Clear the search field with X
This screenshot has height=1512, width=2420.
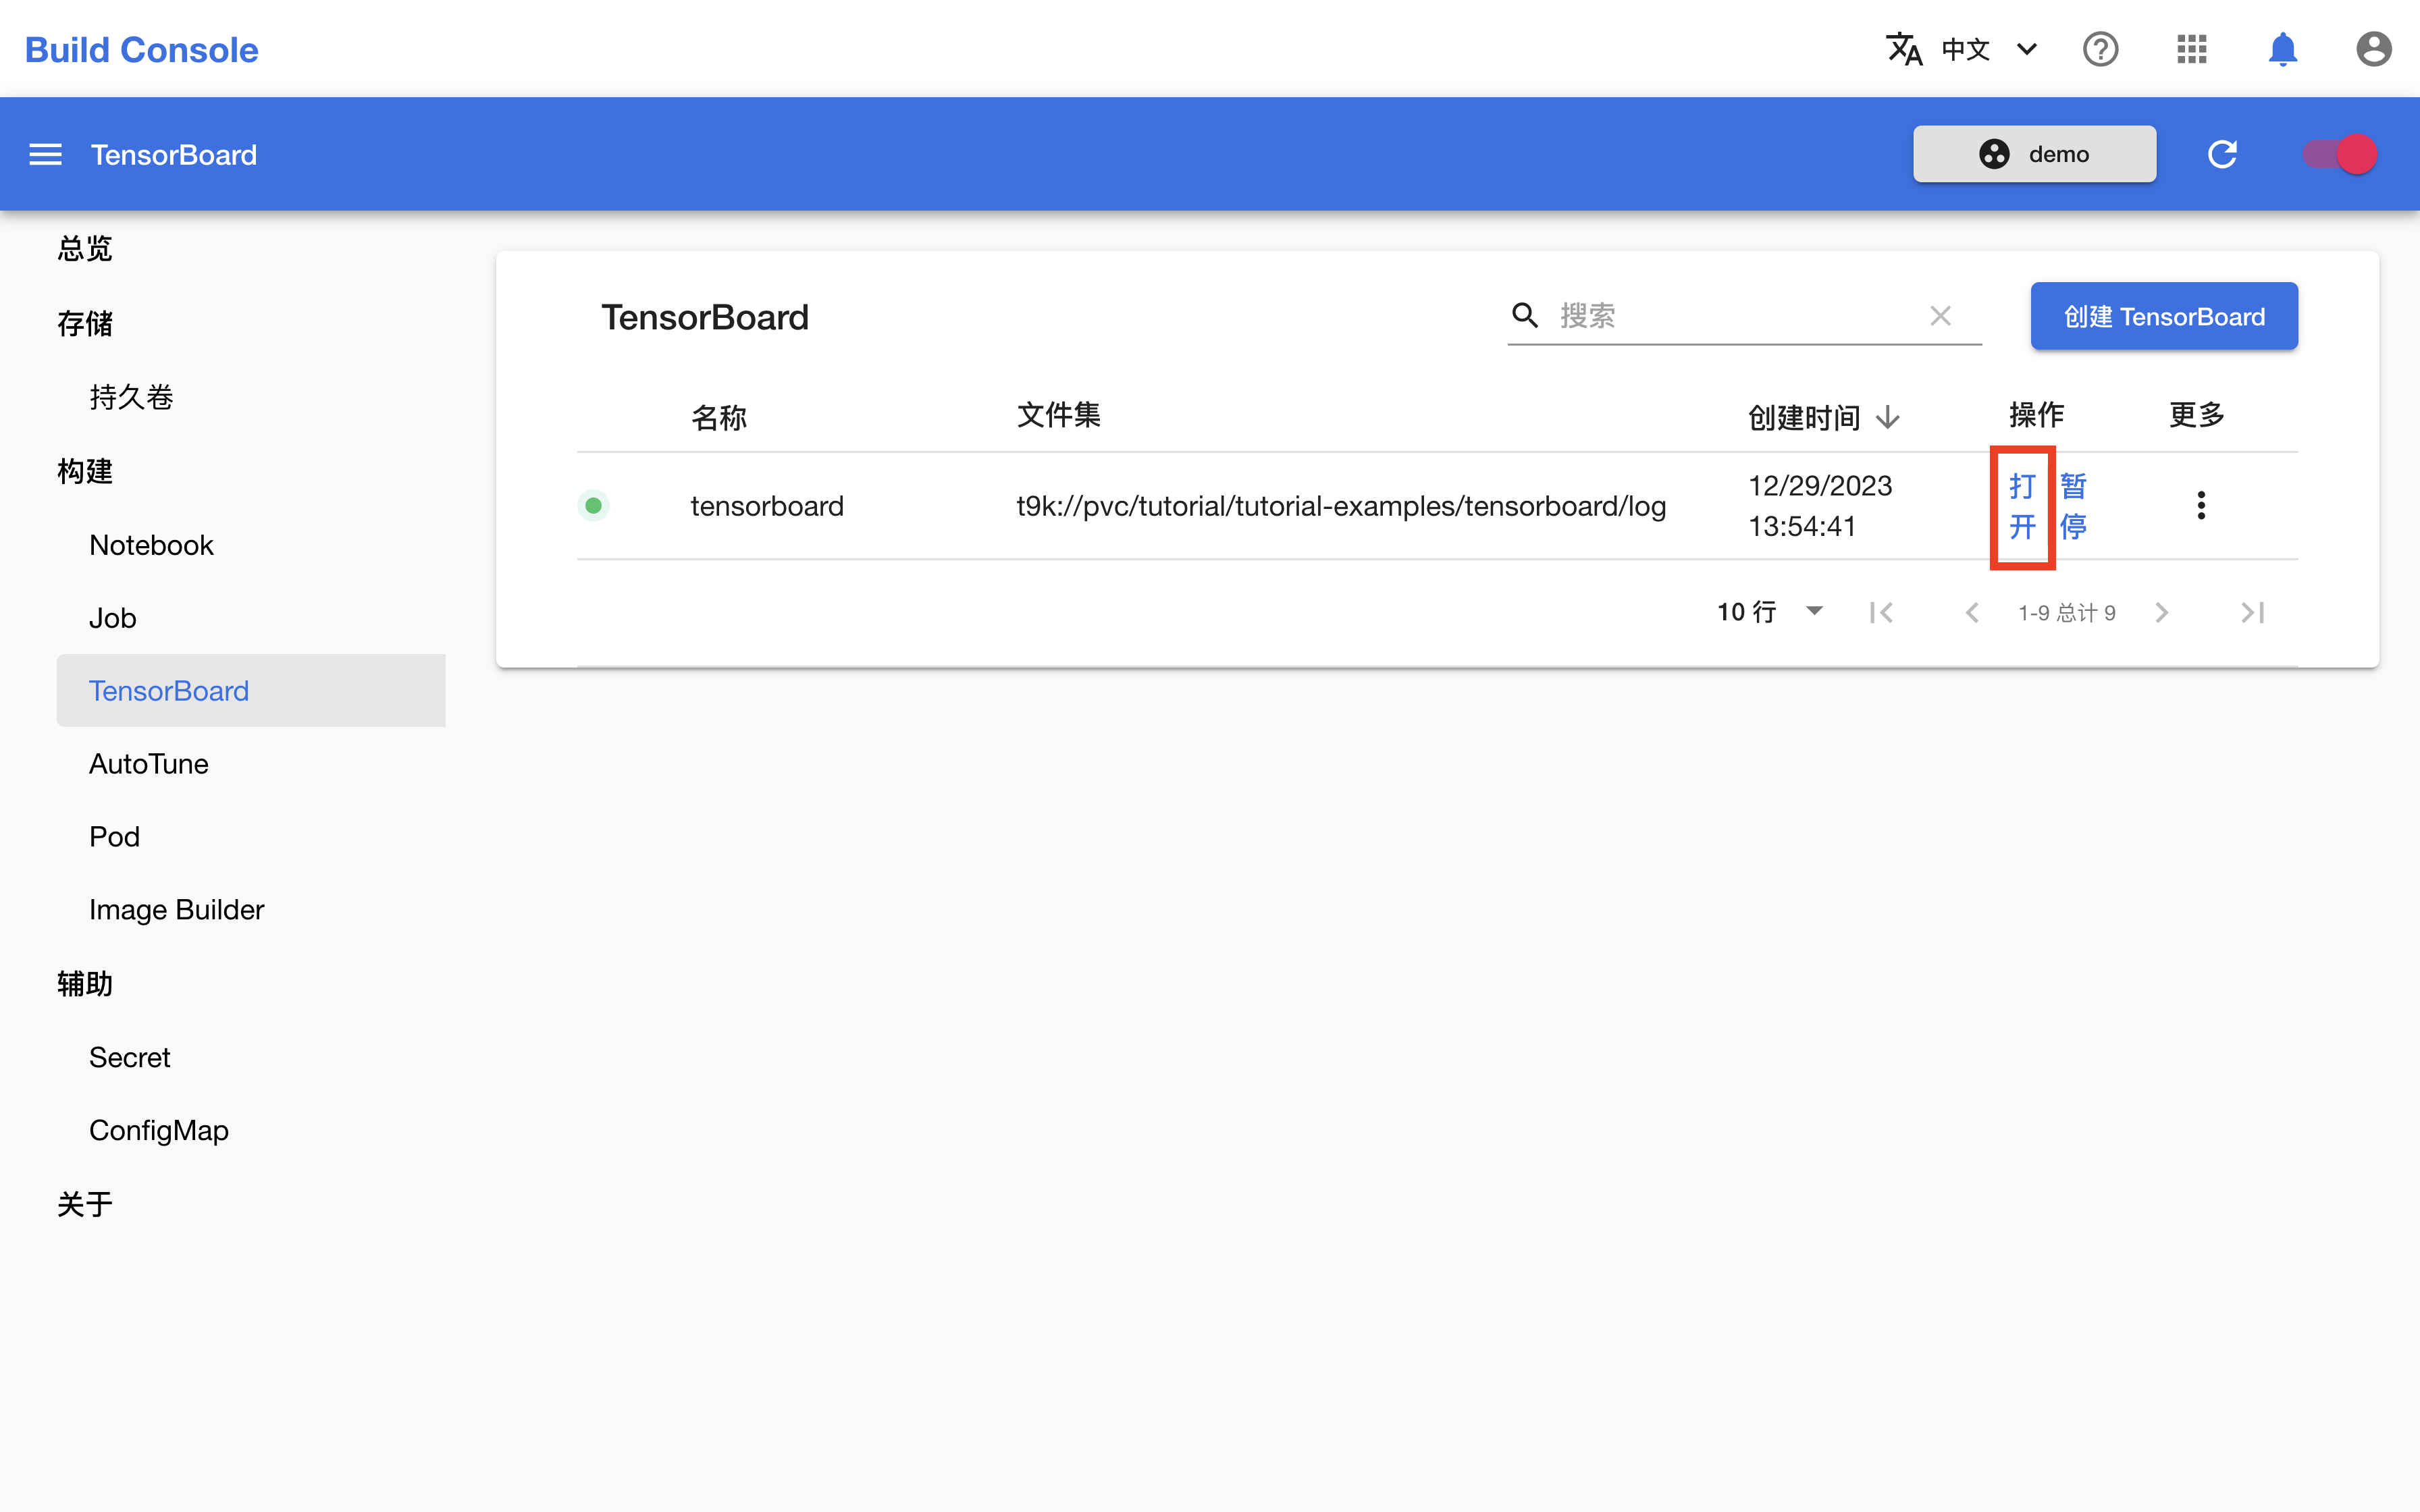[1940, 316]
